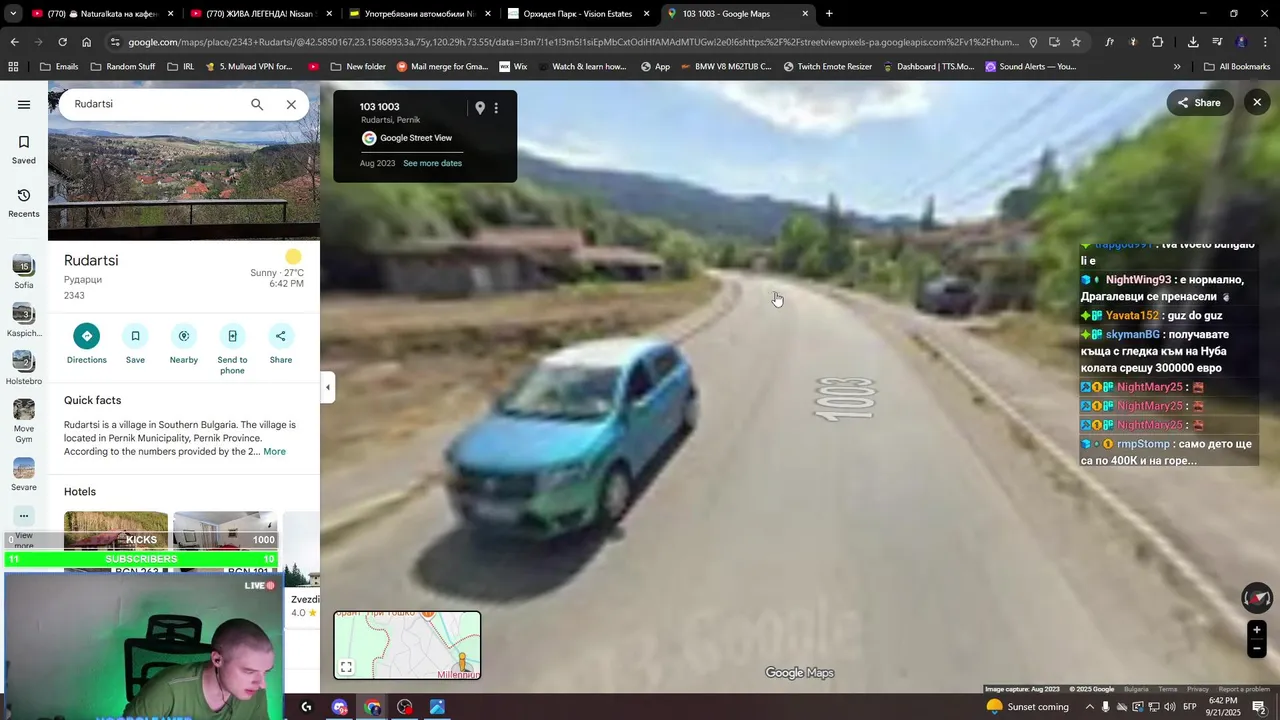Open a new Chrome tab
Image resolution: width=1280 pixels, height=720 pixels.
pos(829,14)
